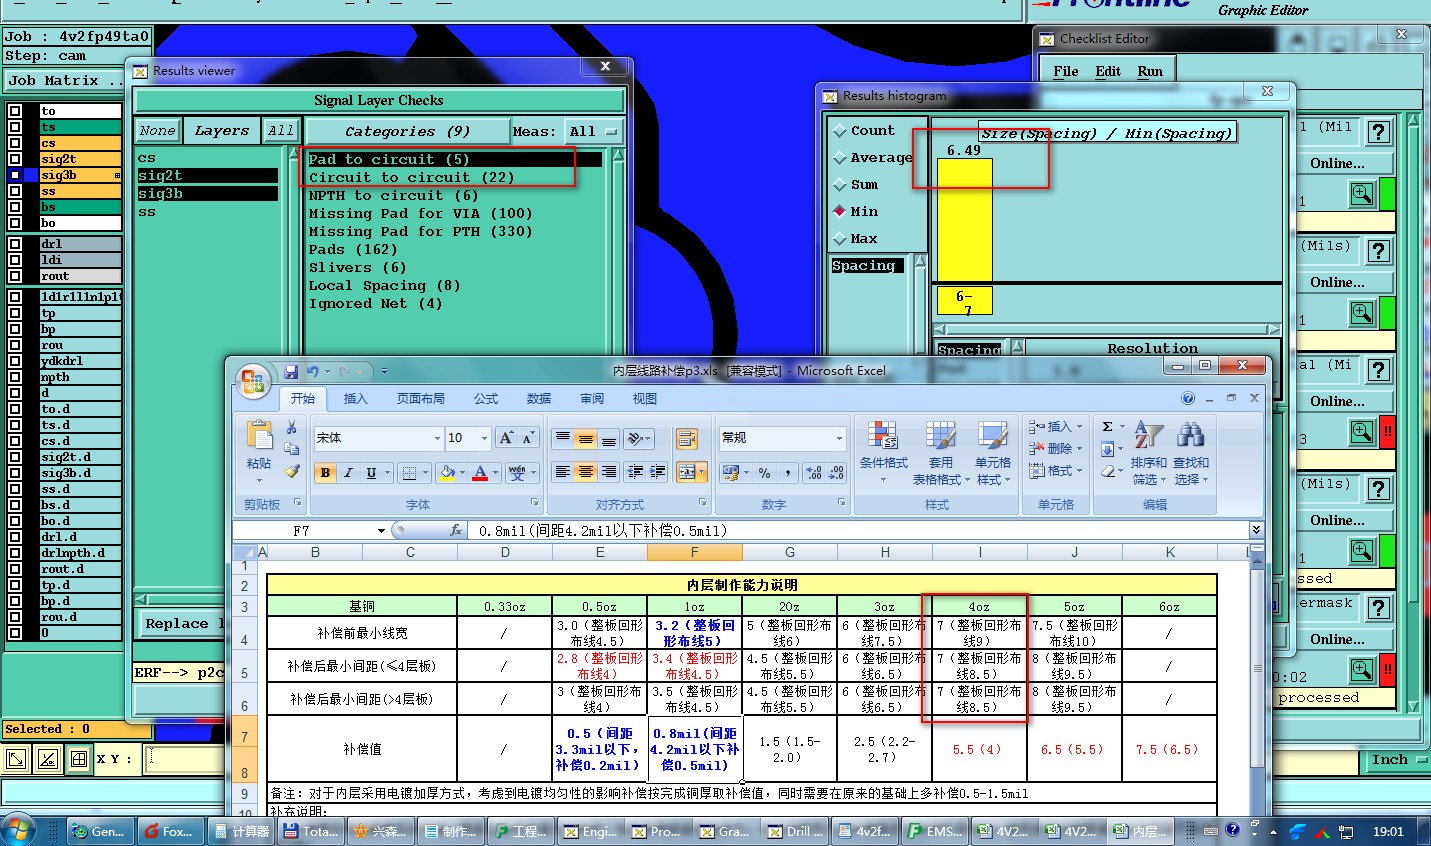
Task: Open 插入 ribbon tab
Action: pyautogui.click(x=356, y=398)
